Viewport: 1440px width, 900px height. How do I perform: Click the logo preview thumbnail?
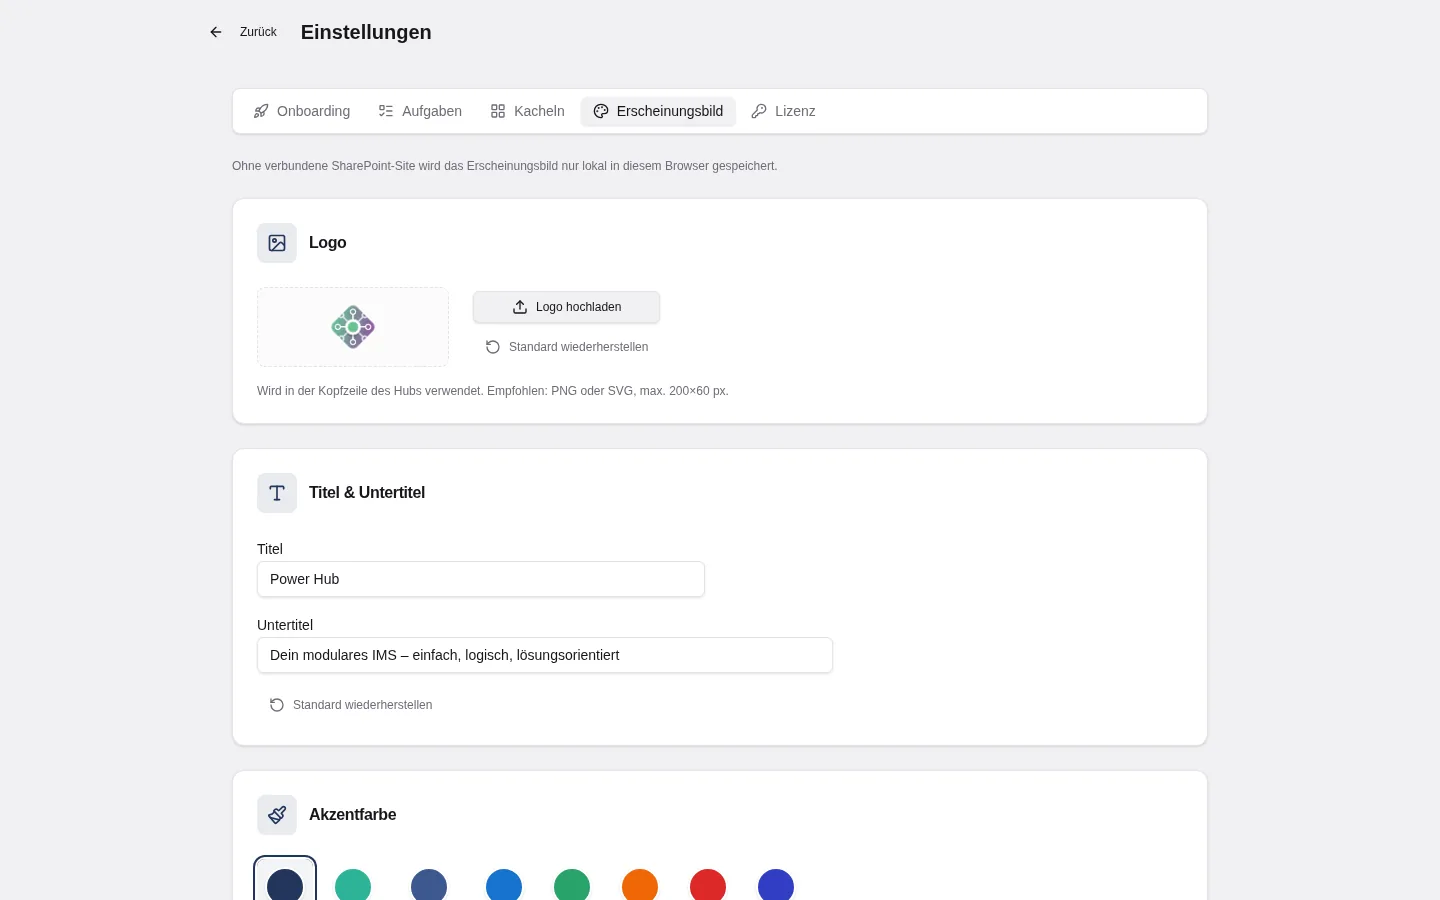pos(353,327)
